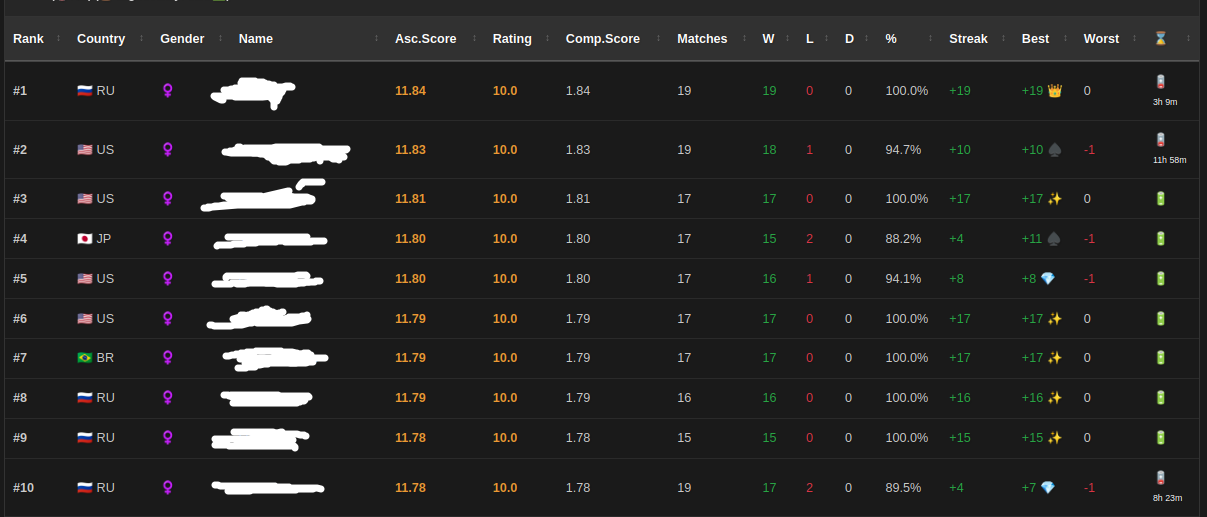Click the female gender symbol for rank #4
Screen dimensions: 1207x517
(168, 239)
